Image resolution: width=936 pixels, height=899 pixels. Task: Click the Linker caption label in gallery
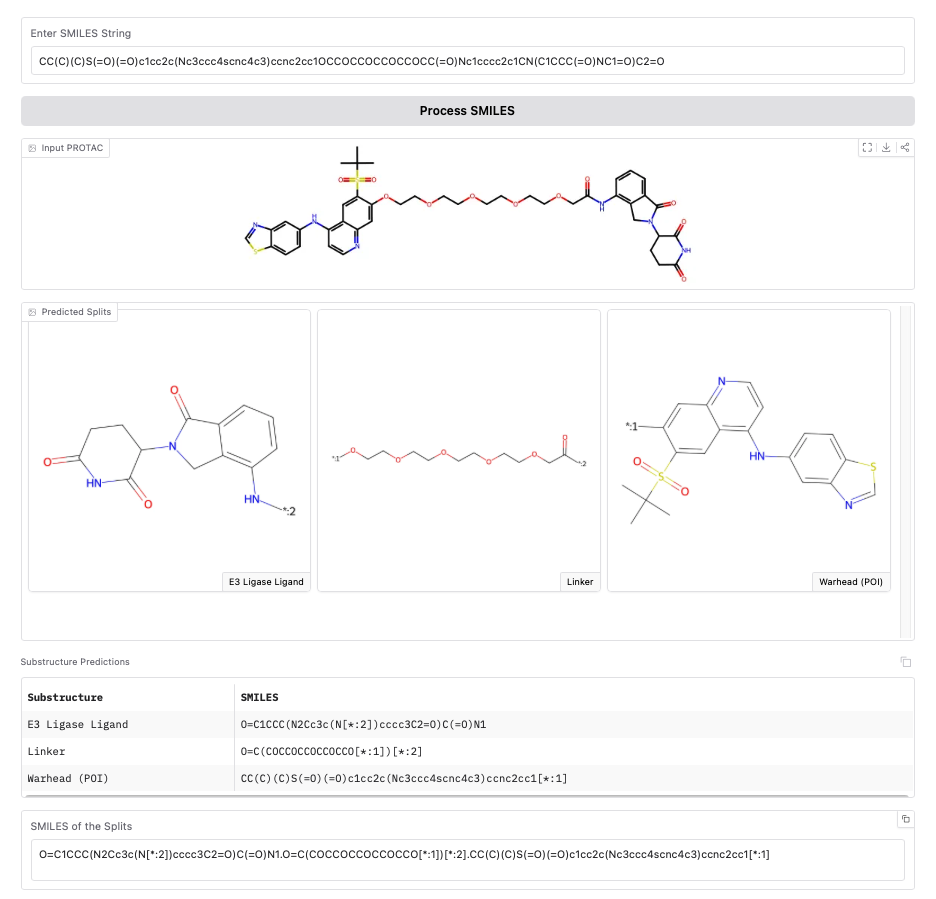tap(580, 582)
